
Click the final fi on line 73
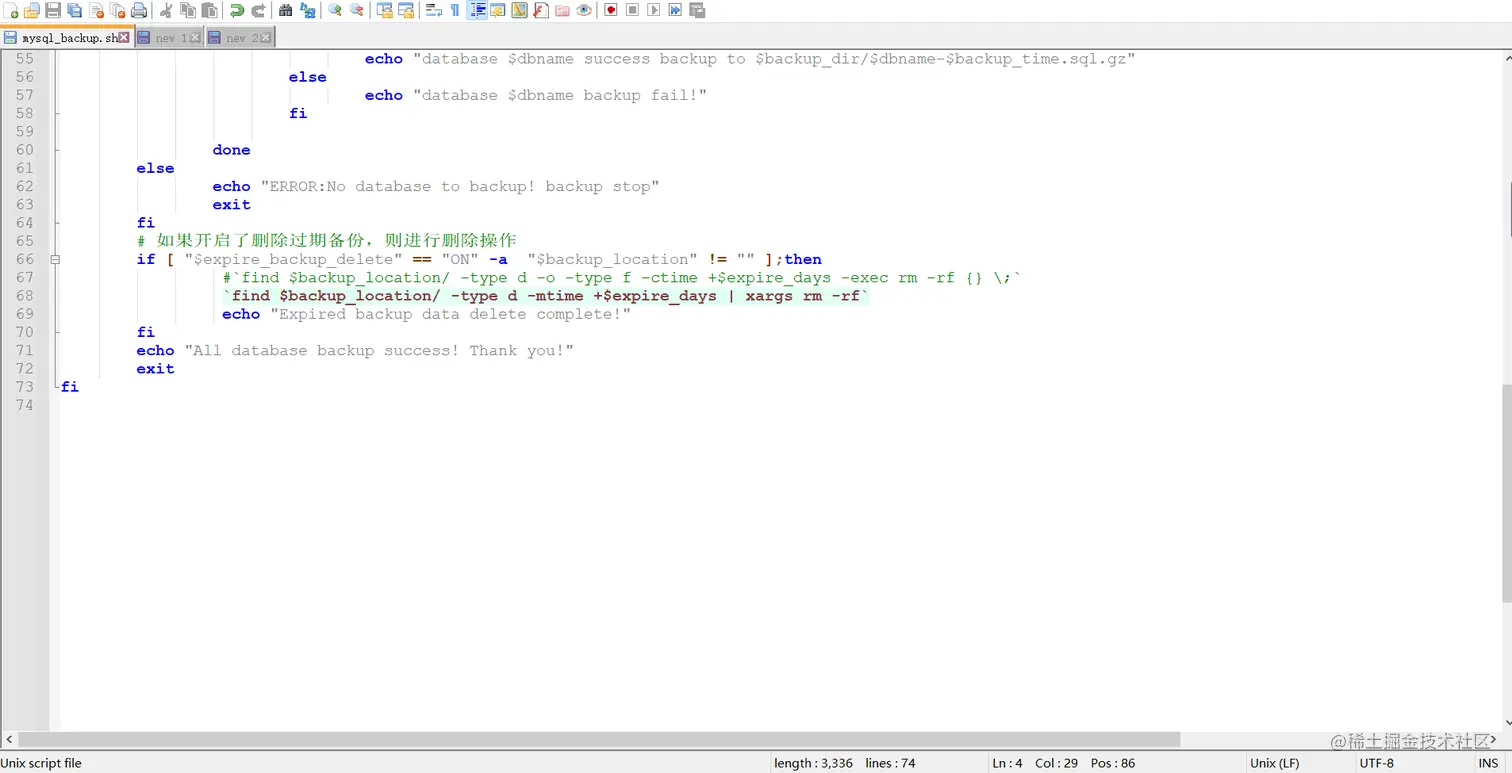(69, 387)
